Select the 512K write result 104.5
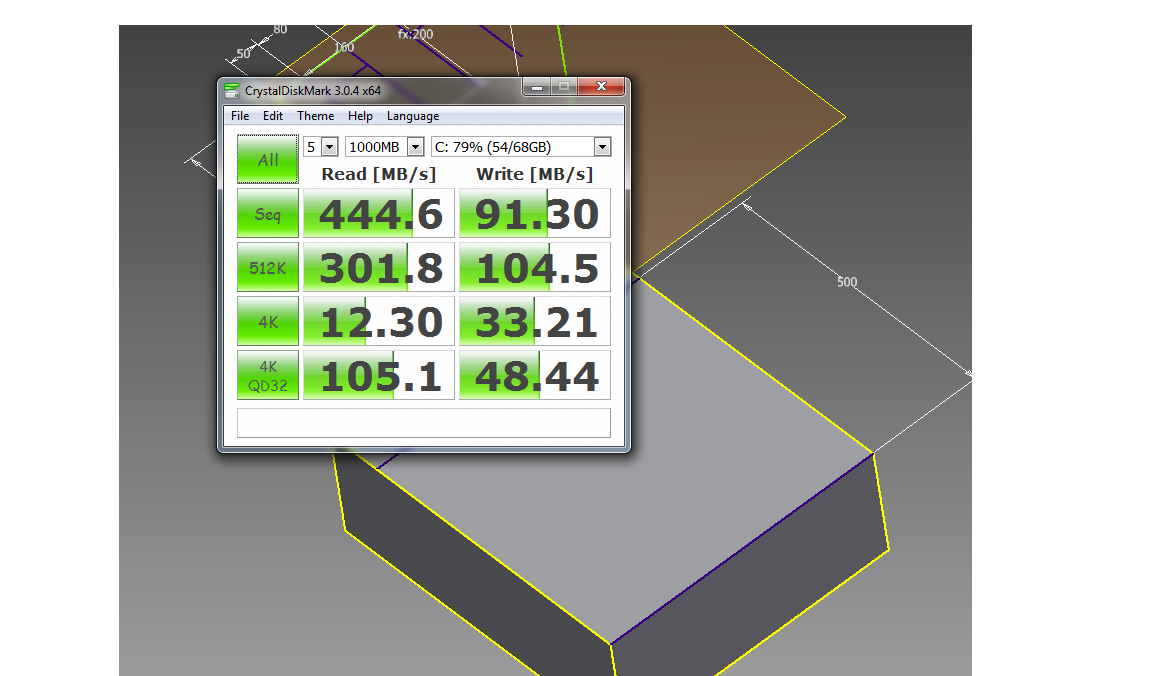Screen dimensions: 1152x676 [535, 268]
